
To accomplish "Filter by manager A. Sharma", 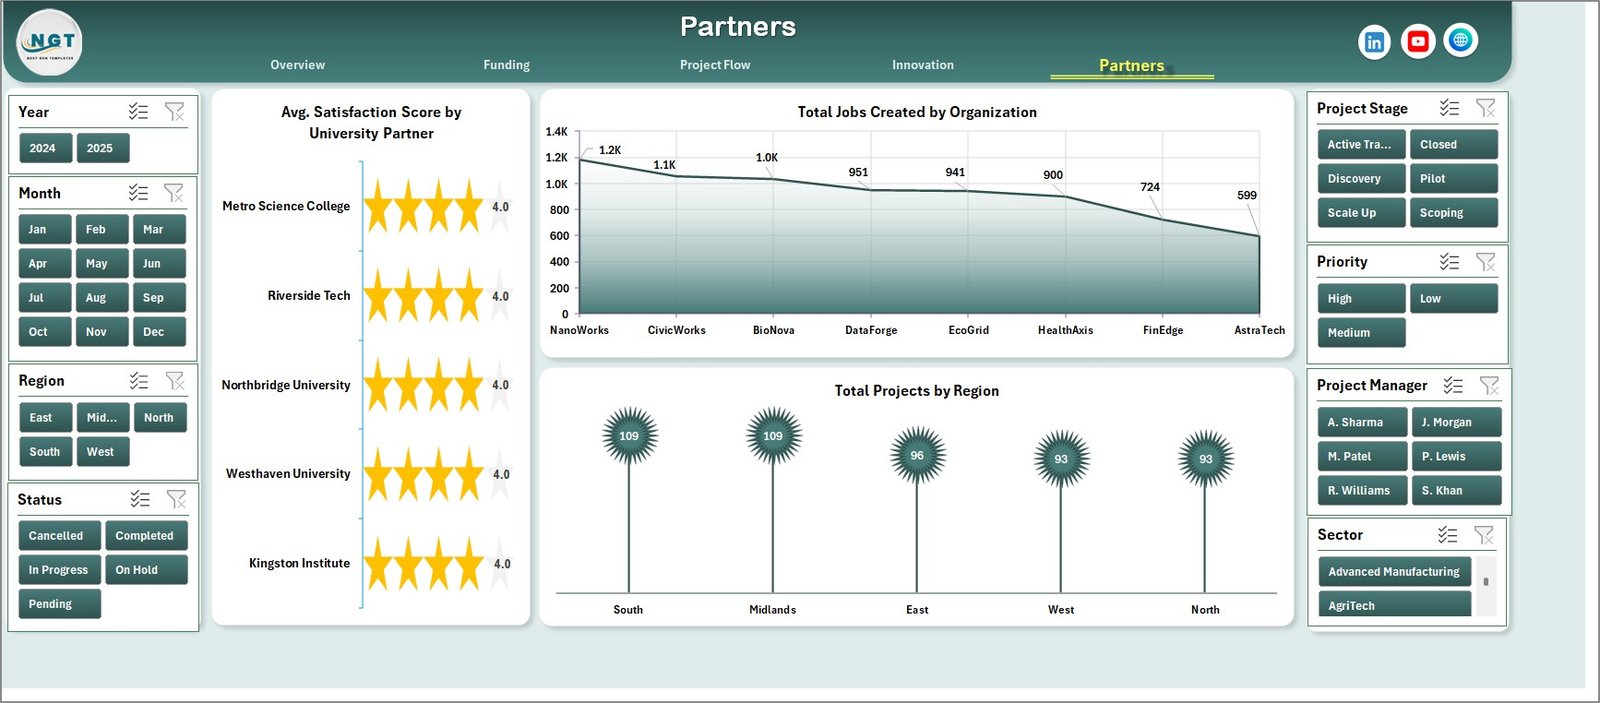I will (x=1362, y=422).
